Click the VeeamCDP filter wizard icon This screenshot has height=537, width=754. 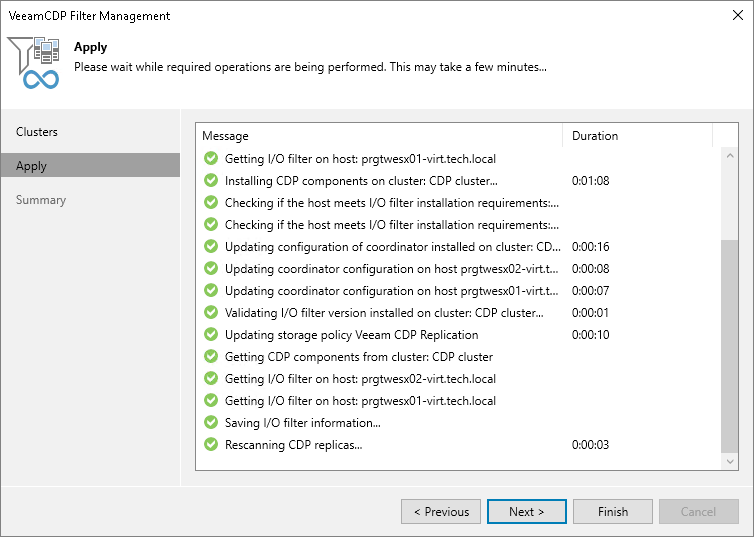[x=34, y=62]
